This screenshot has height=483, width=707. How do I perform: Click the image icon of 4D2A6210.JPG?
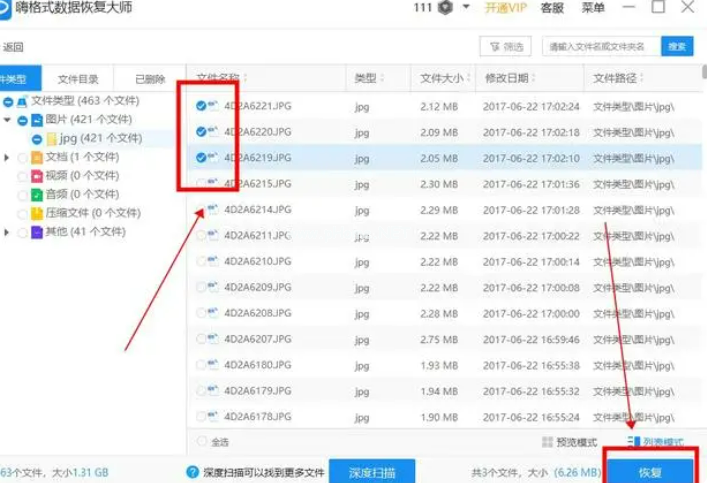[x=214, y=261]
